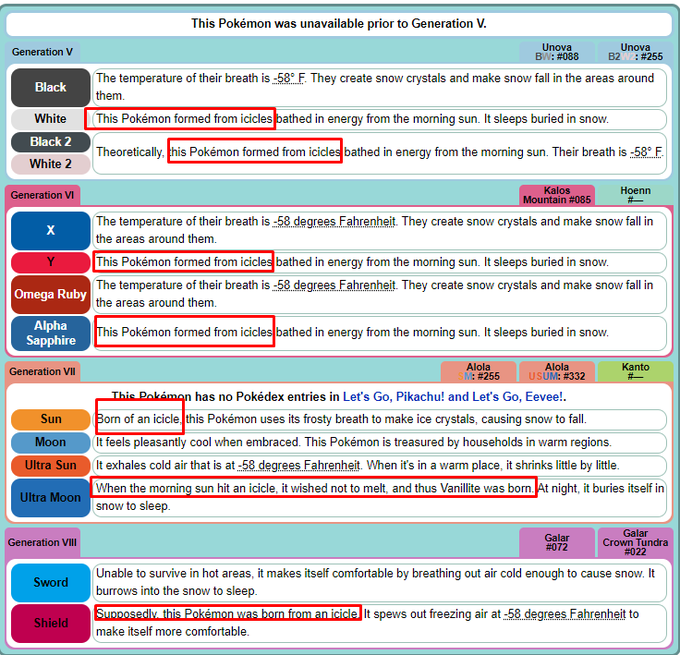Click "-58° F" in the Black 2 entry
This screenshot has width=680, height=655.
[646, 152]
